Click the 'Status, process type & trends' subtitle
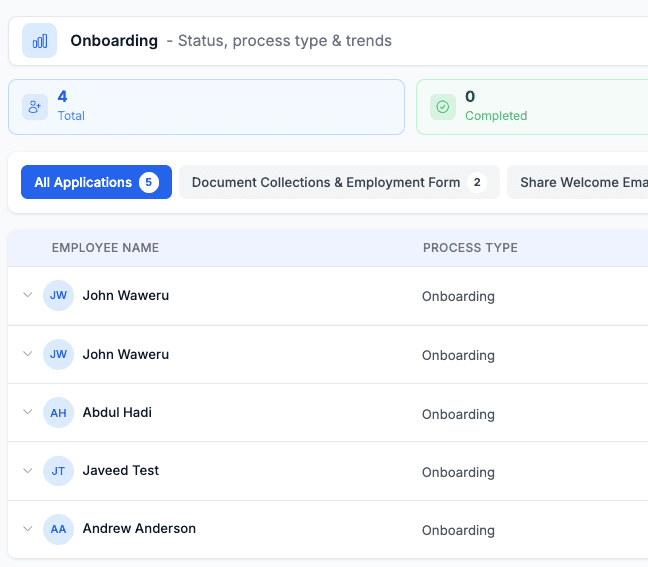The image size is (648, 567). point(285,41)
